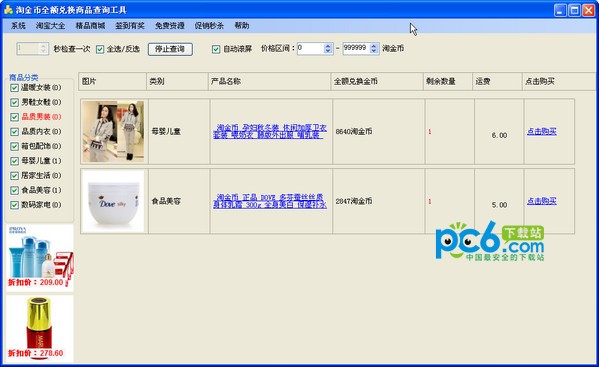The width and height of the screenshot is (599, 367).
Task: Click 点击购买 for the 2847淘金币 item
Action: point(541,201)
